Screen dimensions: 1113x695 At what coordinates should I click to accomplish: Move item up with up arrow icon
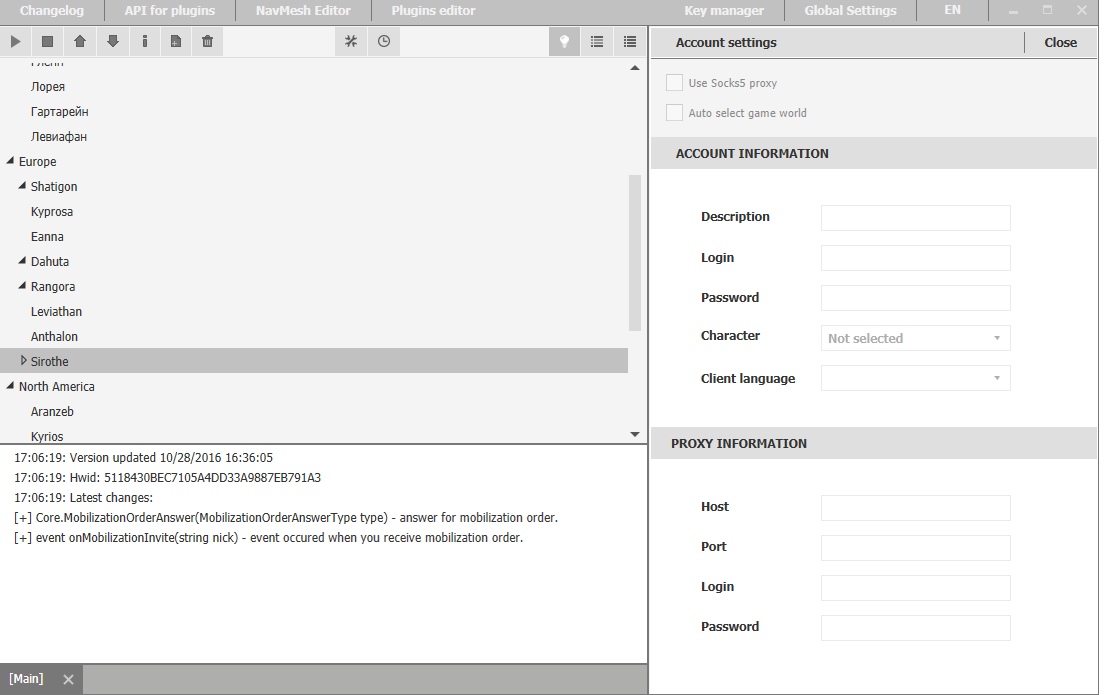coord(80,42)
